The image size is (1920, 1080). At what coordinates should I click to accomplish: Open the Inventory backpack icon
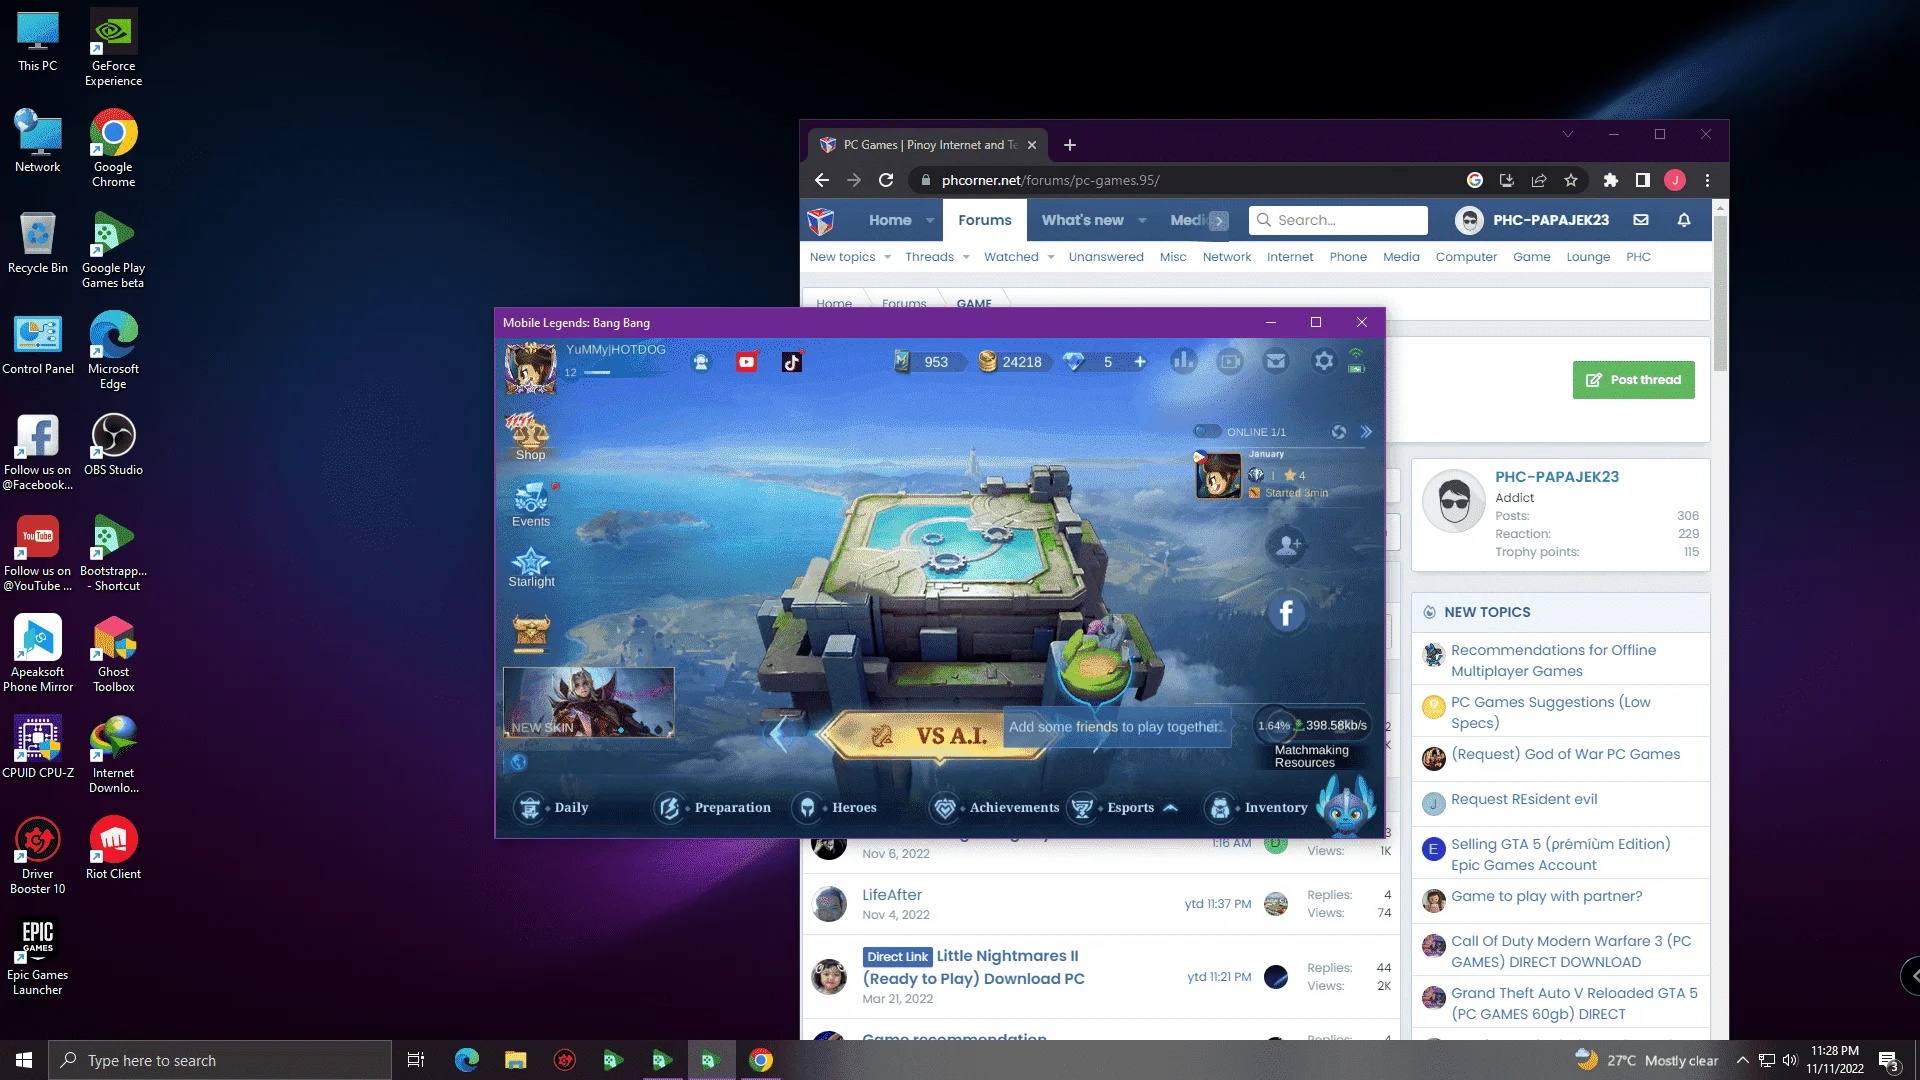tap(1220, 808)
